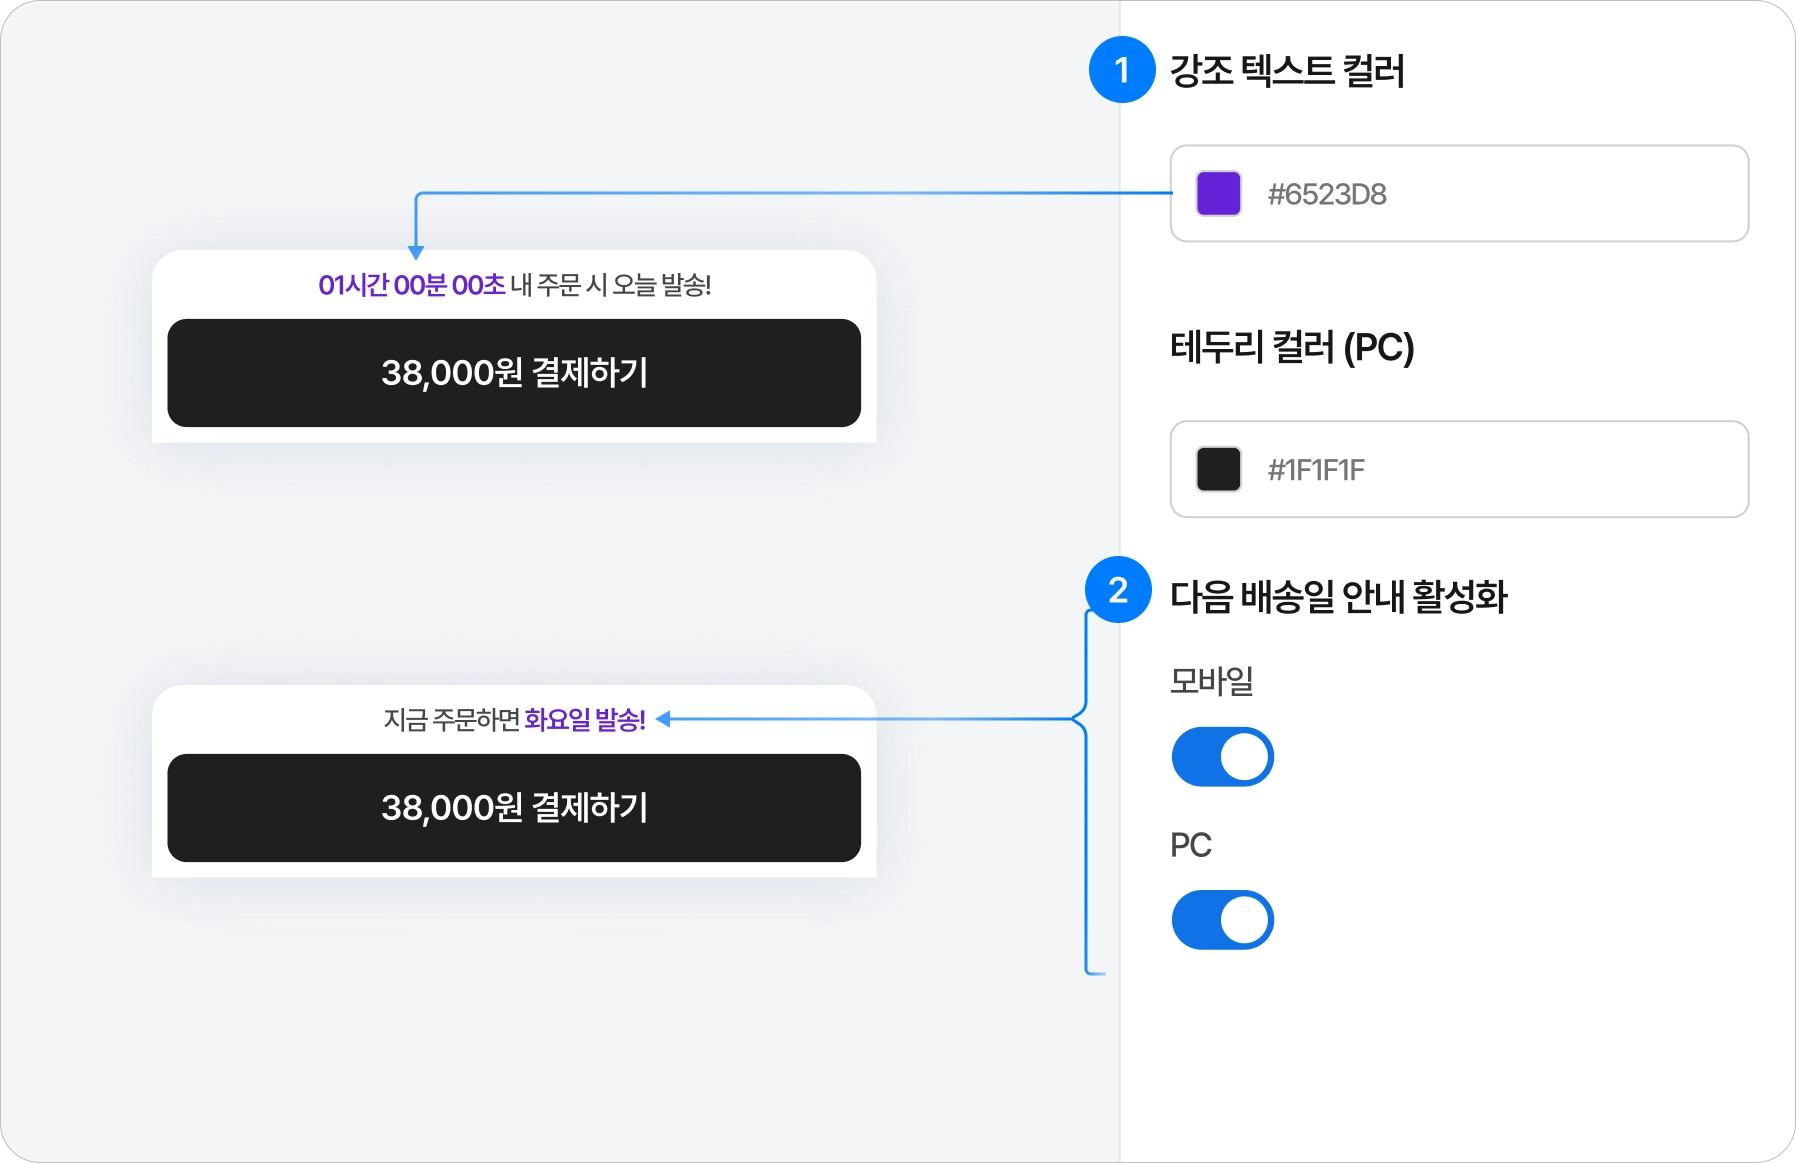1796x1163 pixels.
Task: Open the purple #6523D8 color swatch
Action: click(x=1218, y=193)
